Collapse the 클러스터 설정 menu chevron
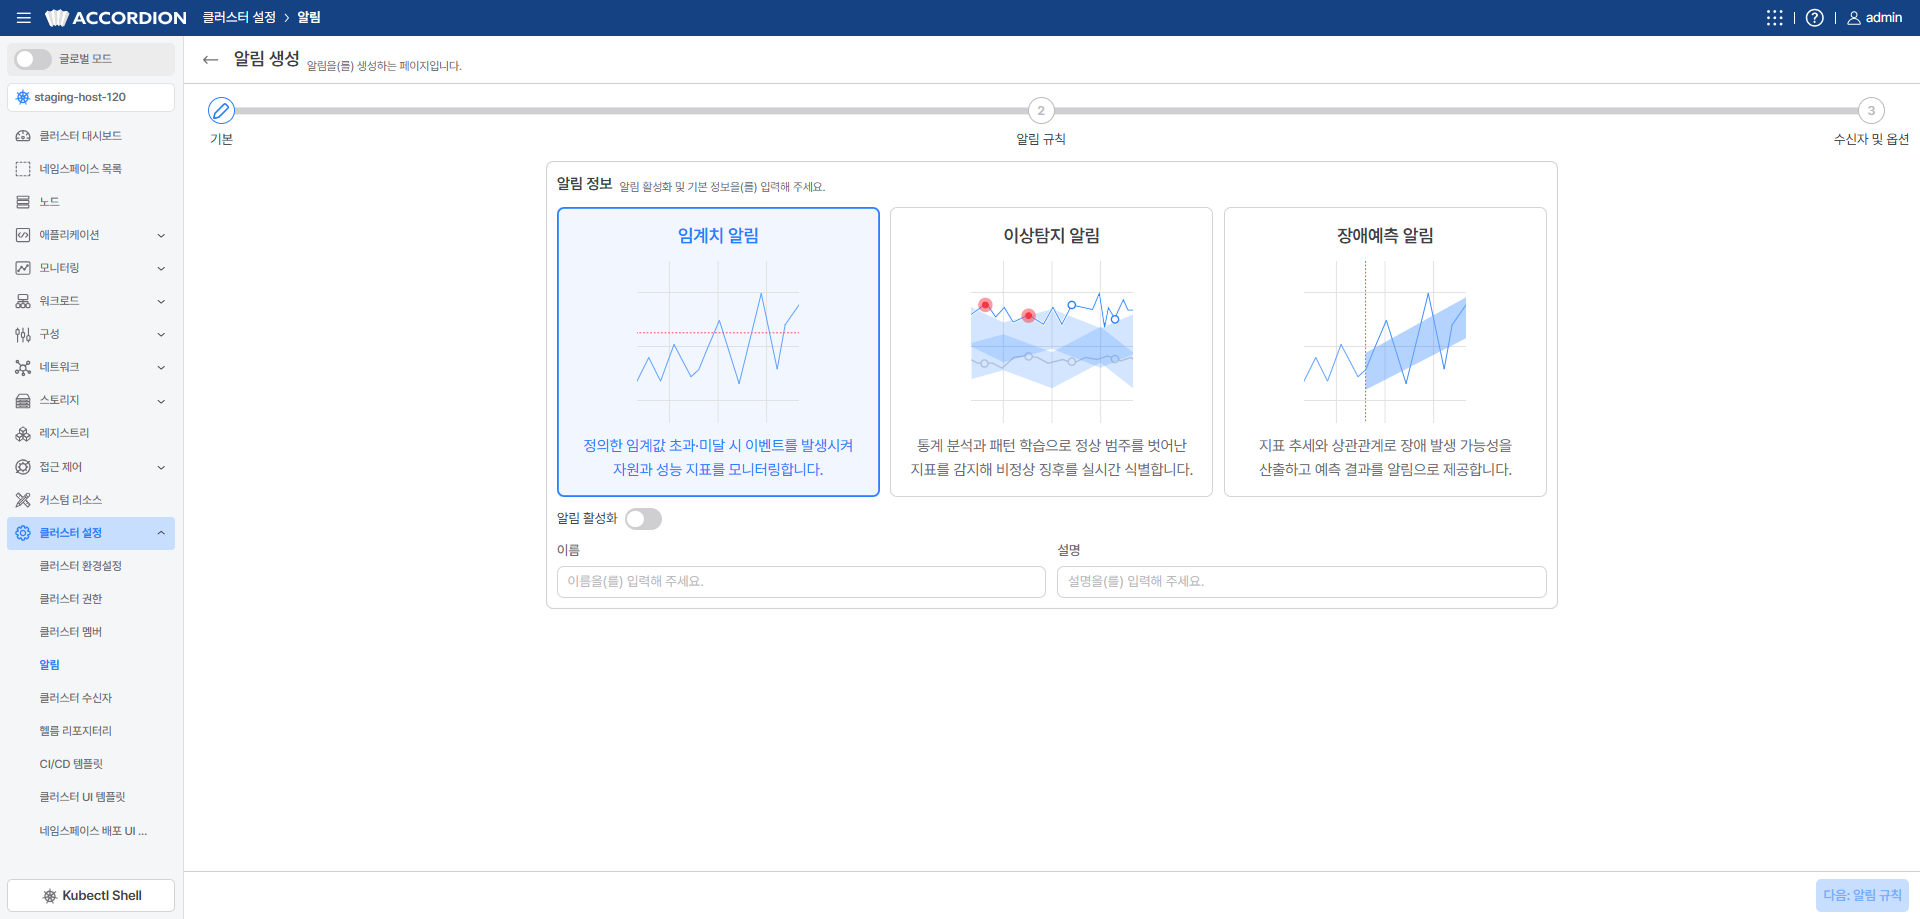Screen dimensions: 1920x919 pyautogui.click(x=161, y=533)
